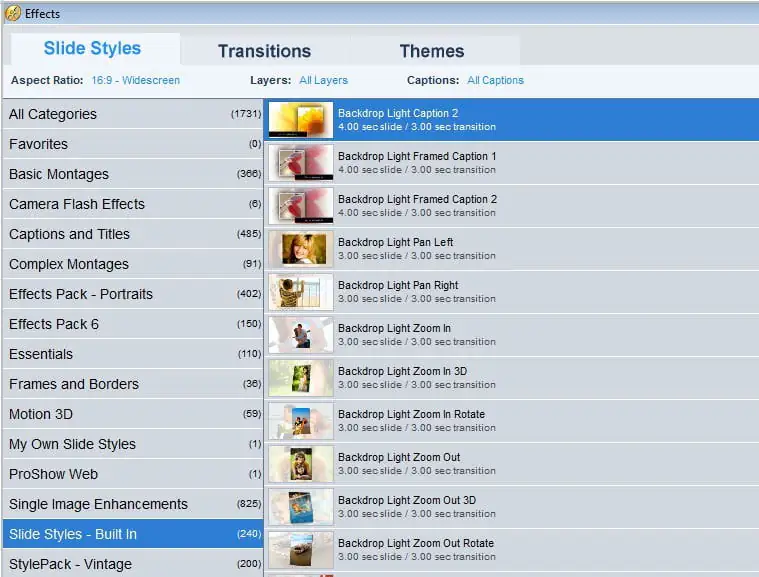The width and height of the screenshot is (759, 577).
Task: Click the Backdrop Light Zoom Out thumbnail
Action: (x=300, y=464)
